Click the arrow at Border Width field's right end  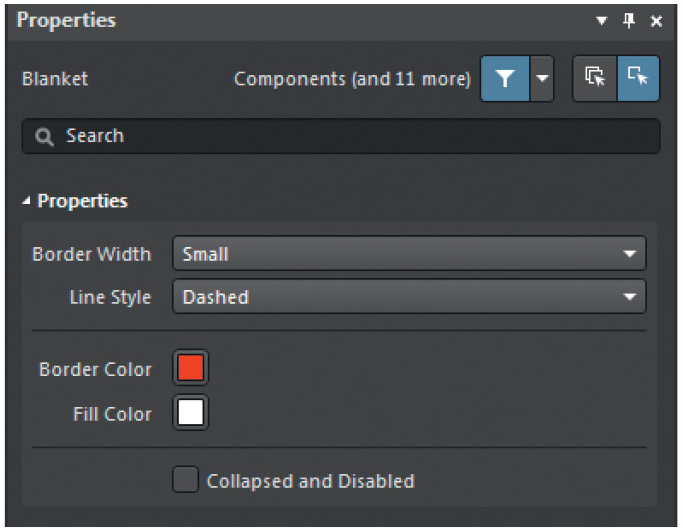tap(630, 254)
